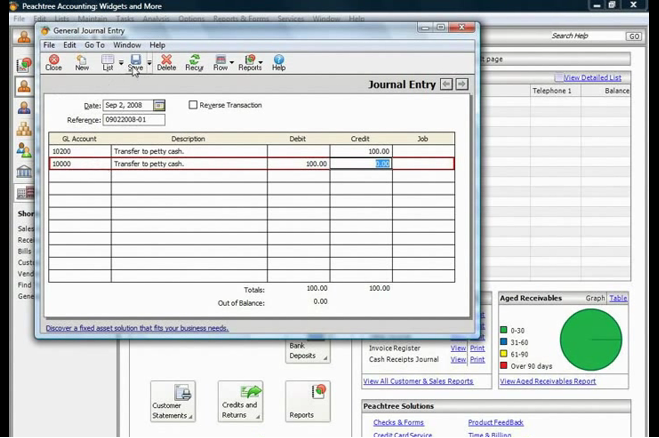659x438 pixels.
Task: Click the green aged receivables pie chart
Action: 591,340
